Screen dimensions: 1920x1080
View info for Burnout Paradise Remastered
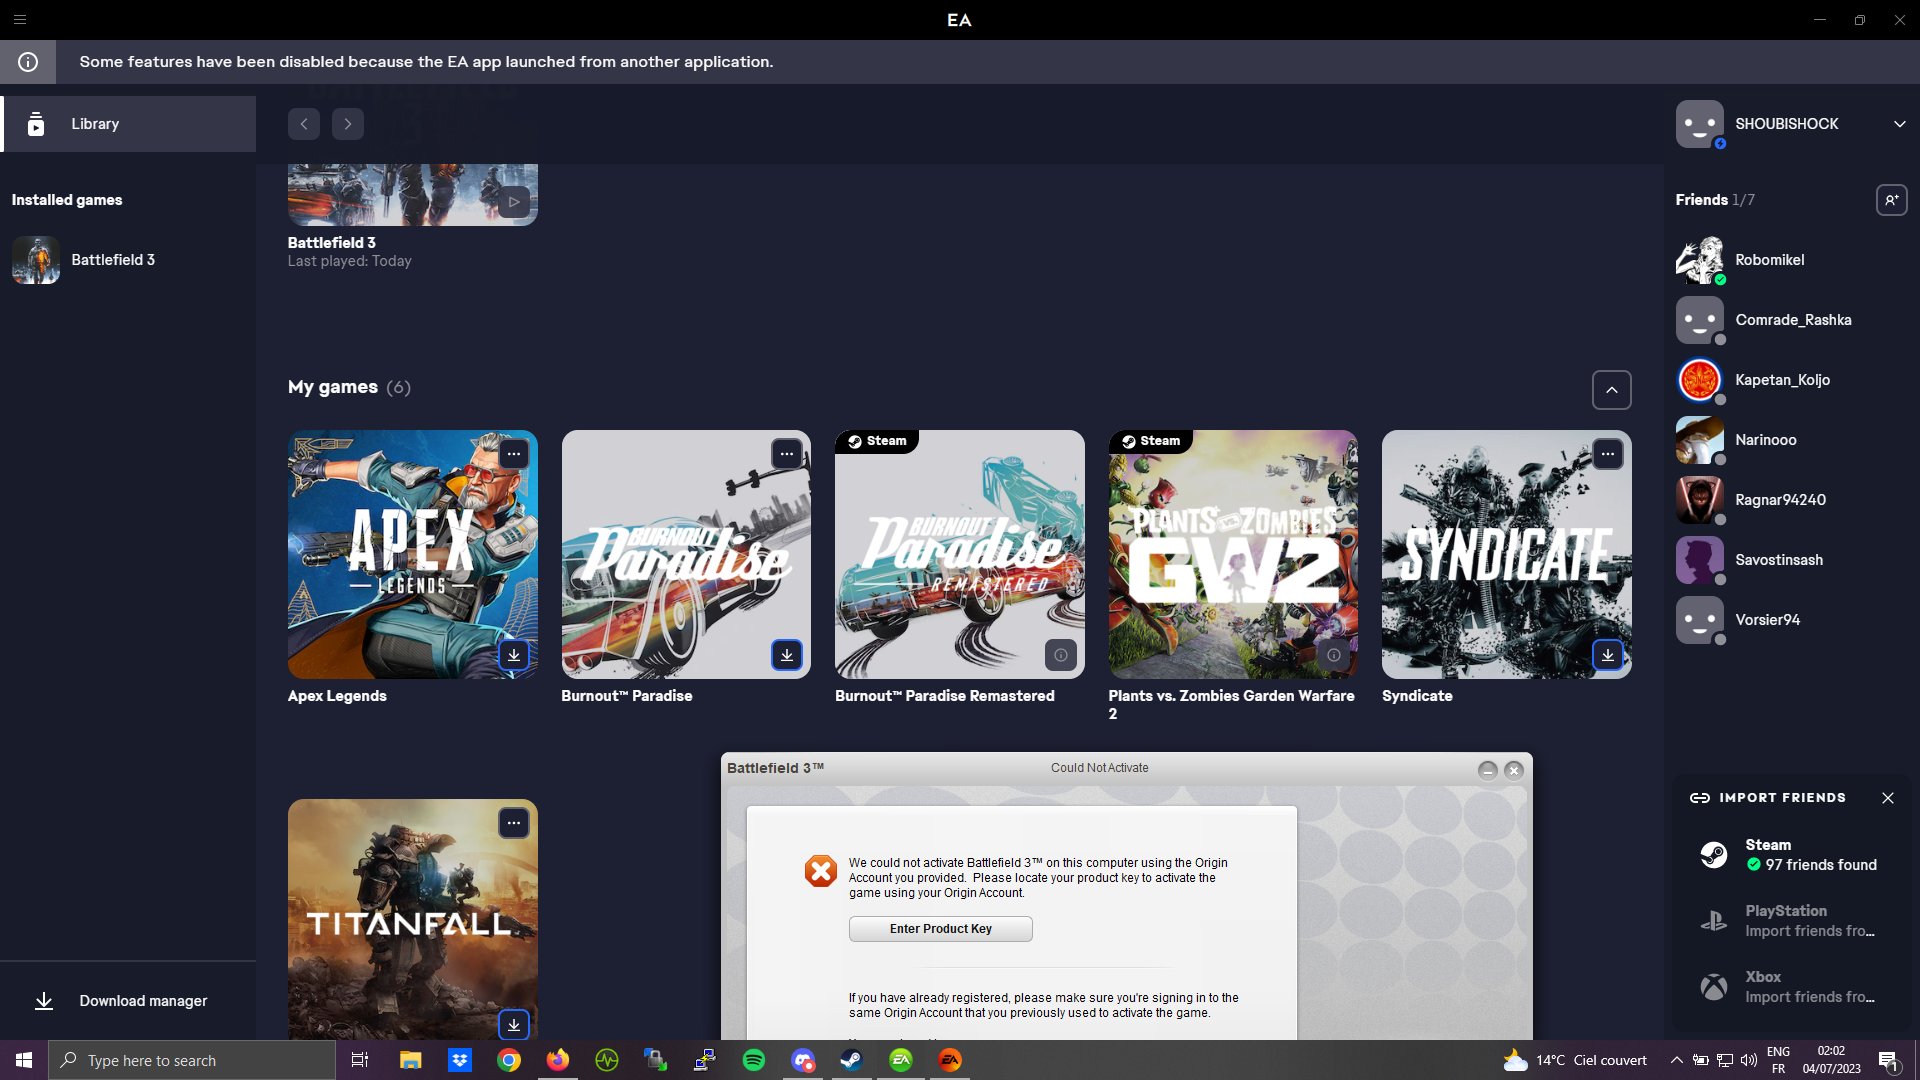1061,655
